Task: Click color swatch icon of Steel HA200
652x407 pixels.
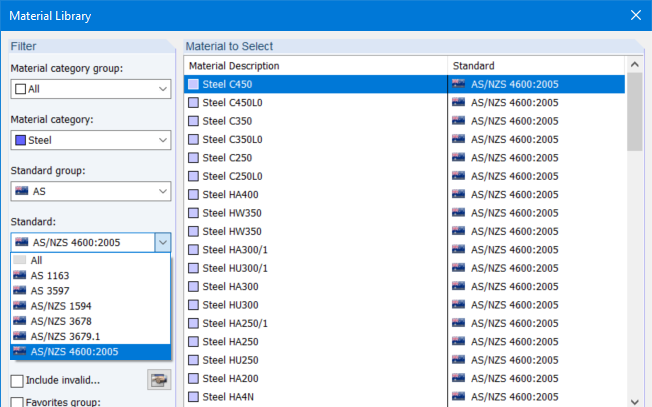Action: click(x=193, y=378)
